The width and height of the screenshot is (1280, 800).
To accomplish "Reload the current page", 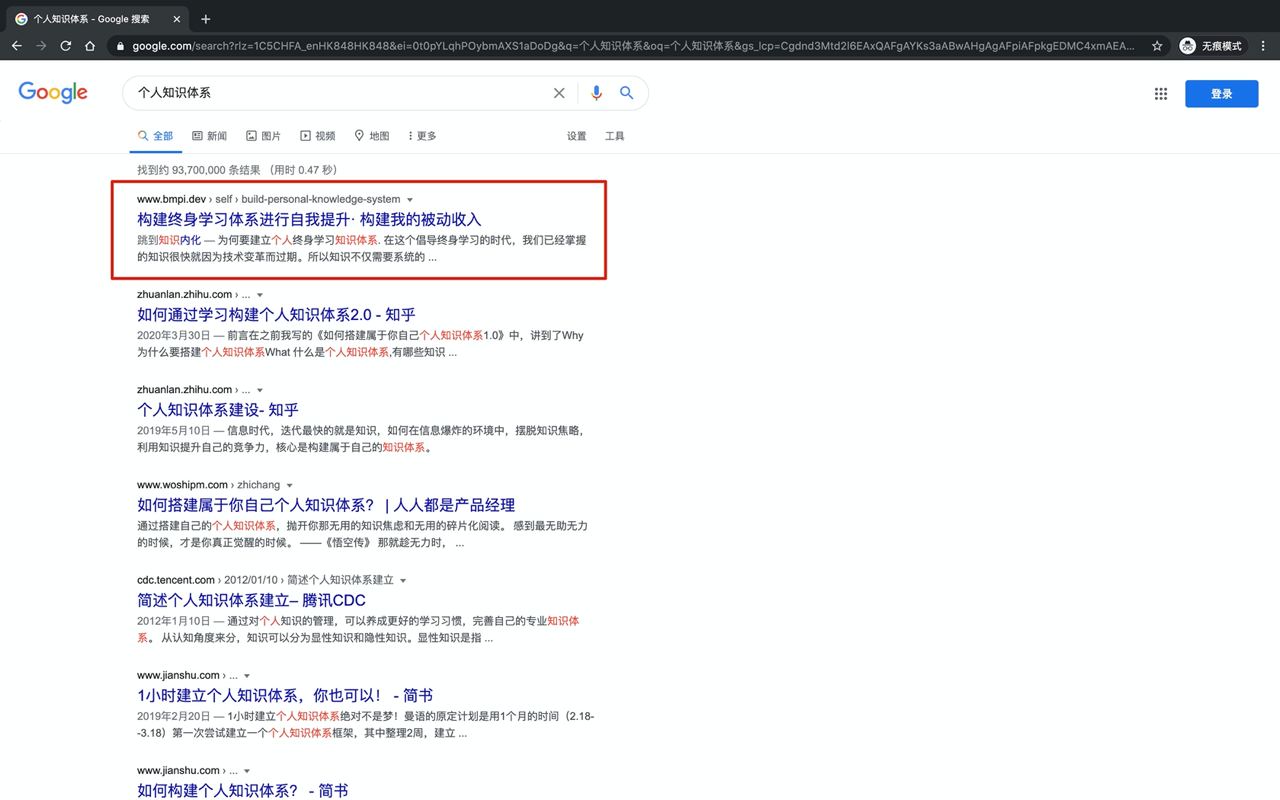I will coord(66,46).
